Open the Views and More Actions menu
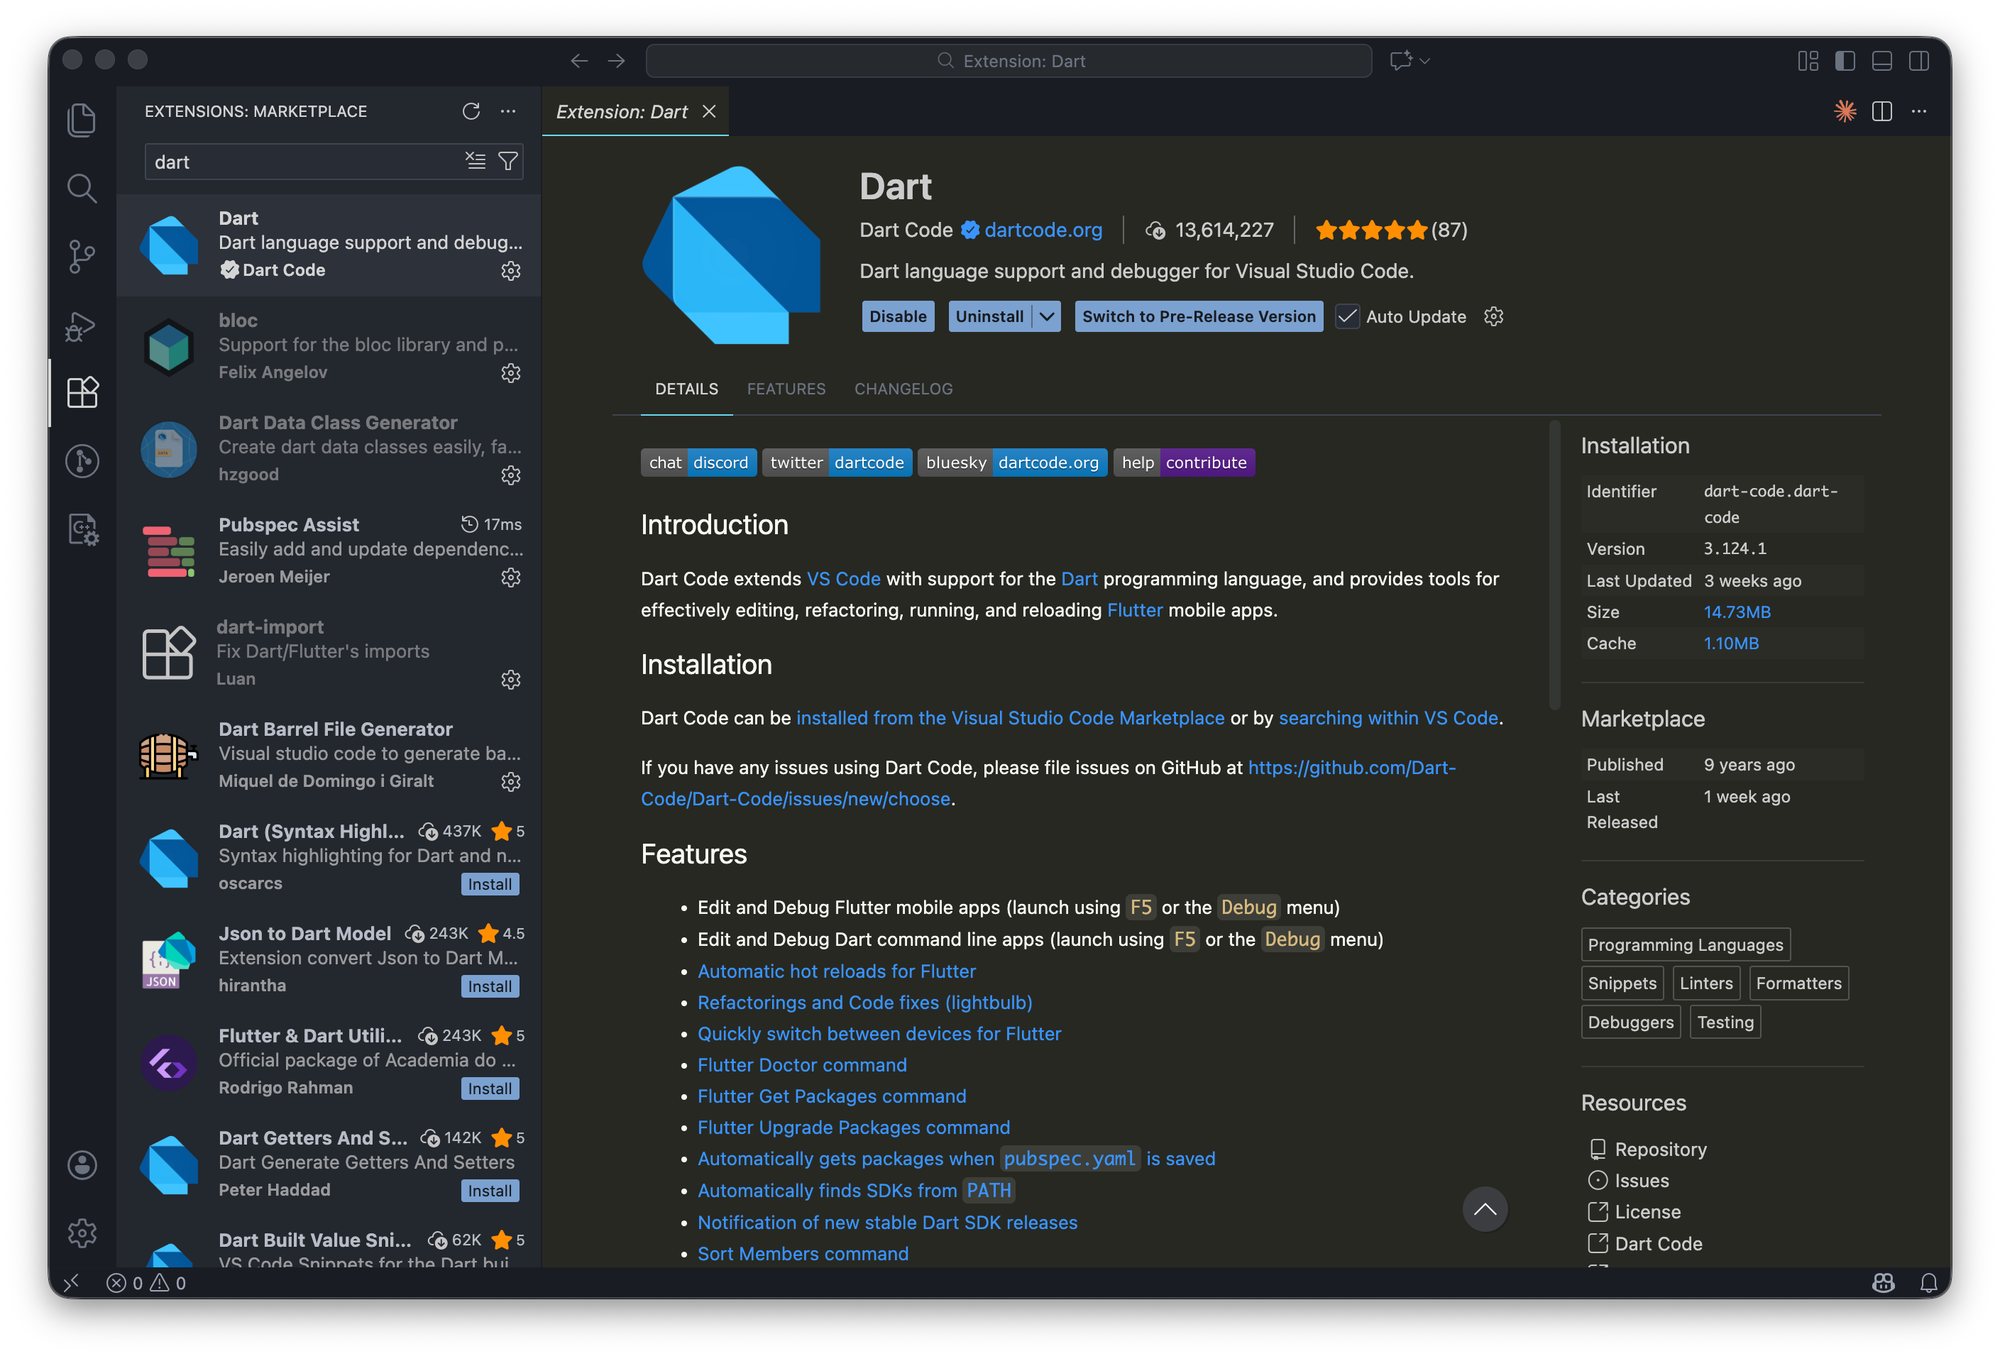2000x1358 pixels. click(x=508, y=111)
